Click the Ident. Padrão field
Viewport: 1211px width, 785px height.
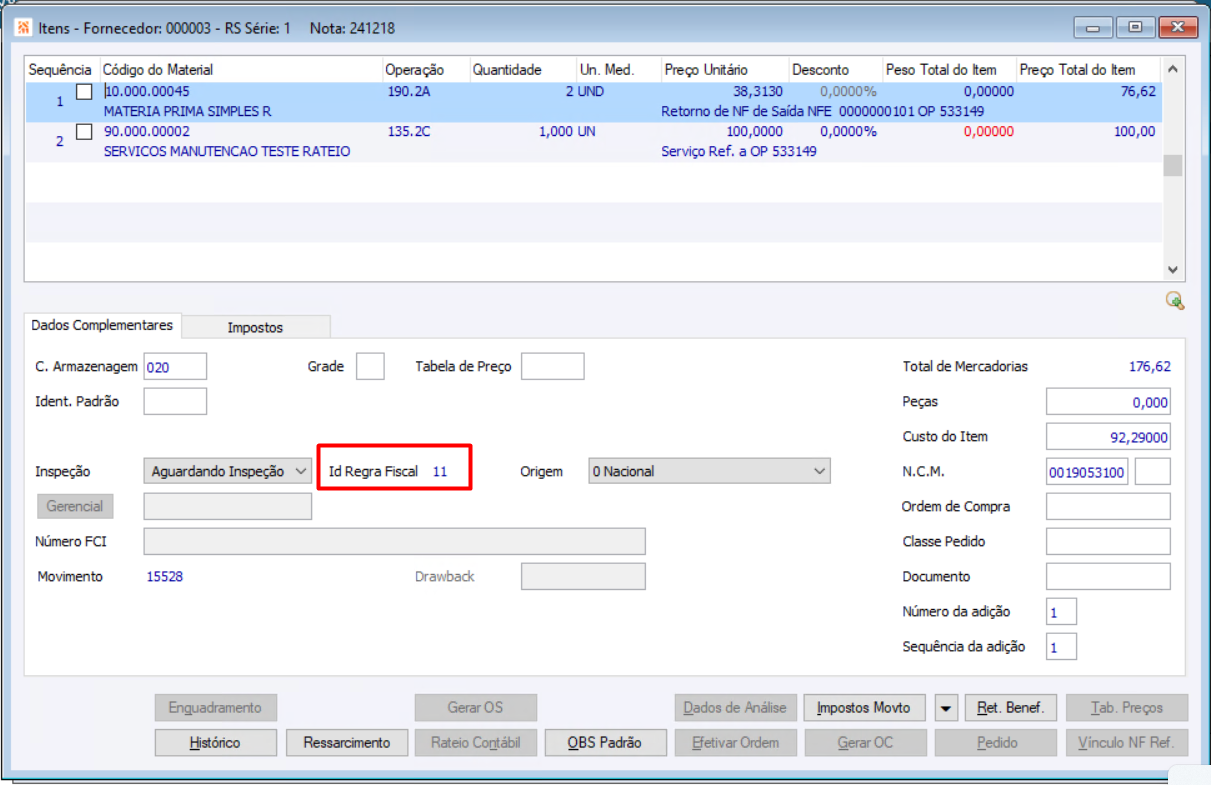point(175,402)
